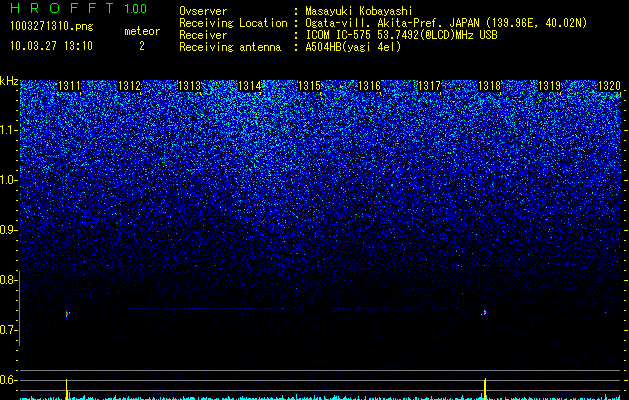Click the 1313 time marker
This screenshot has height=400, width=629.
(x=189, y=86)
